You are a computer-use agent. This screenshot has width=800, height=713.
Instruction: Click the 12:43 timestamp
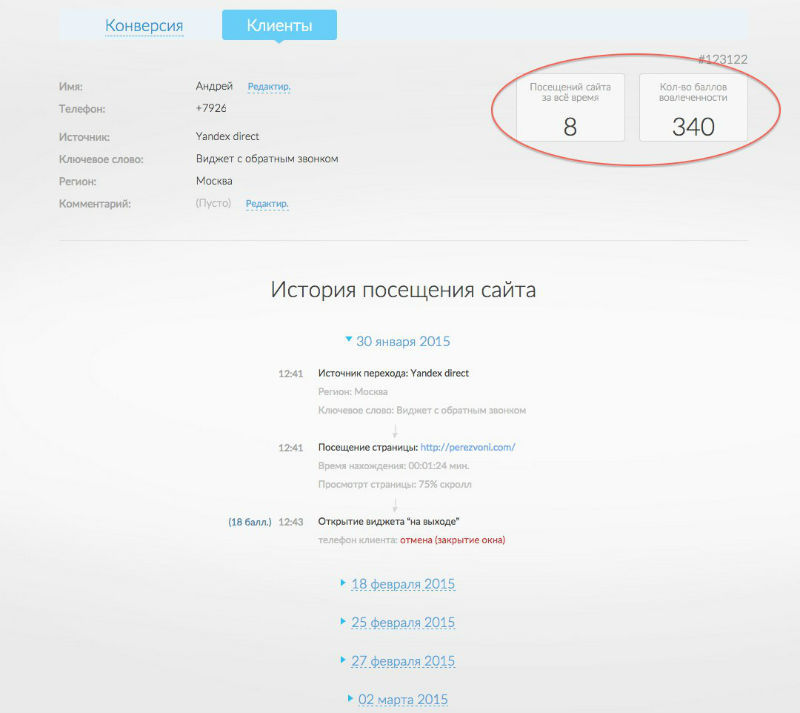(291, 522)
